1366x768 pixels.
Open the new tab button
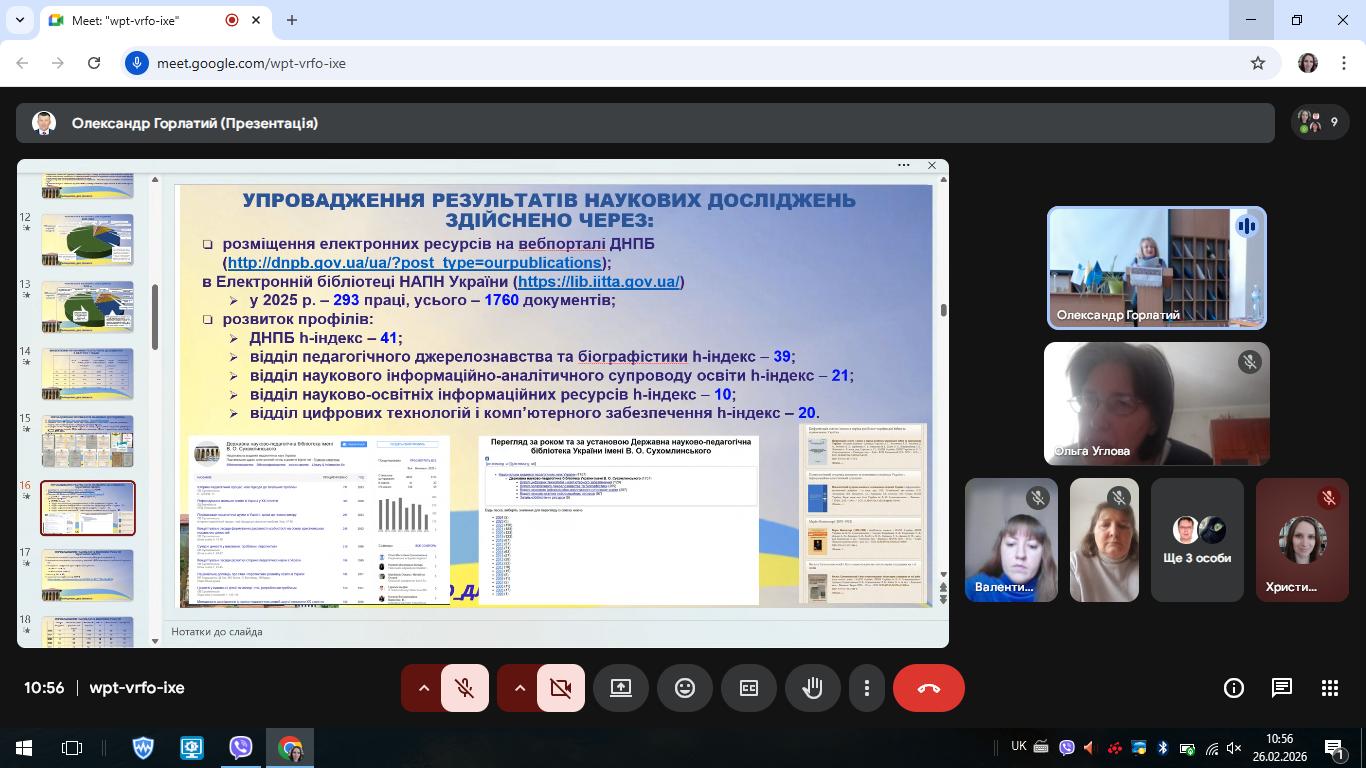click(292, 20)
